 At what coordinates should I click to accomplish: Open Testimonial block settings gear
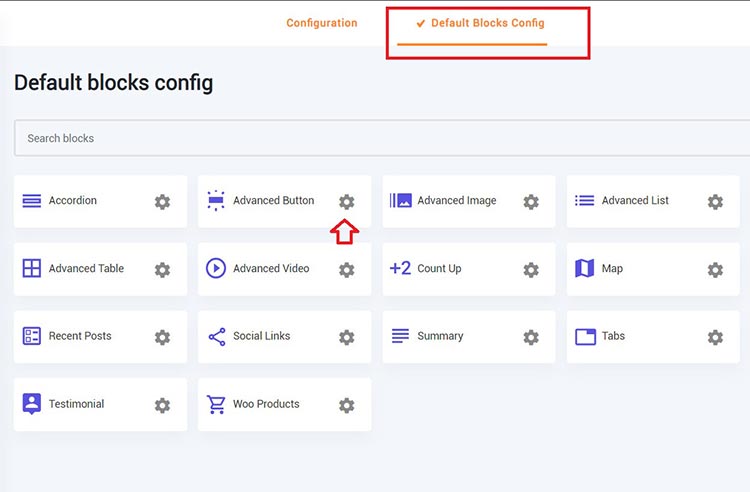tap(162, 406)
